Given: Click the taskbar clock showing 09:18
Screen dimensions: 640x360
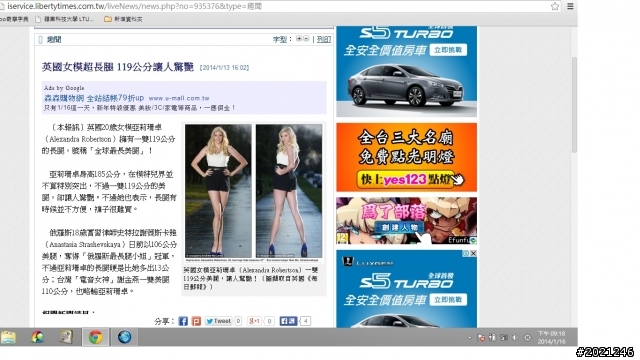Looking at the screenshot, I should pos(551,337).
